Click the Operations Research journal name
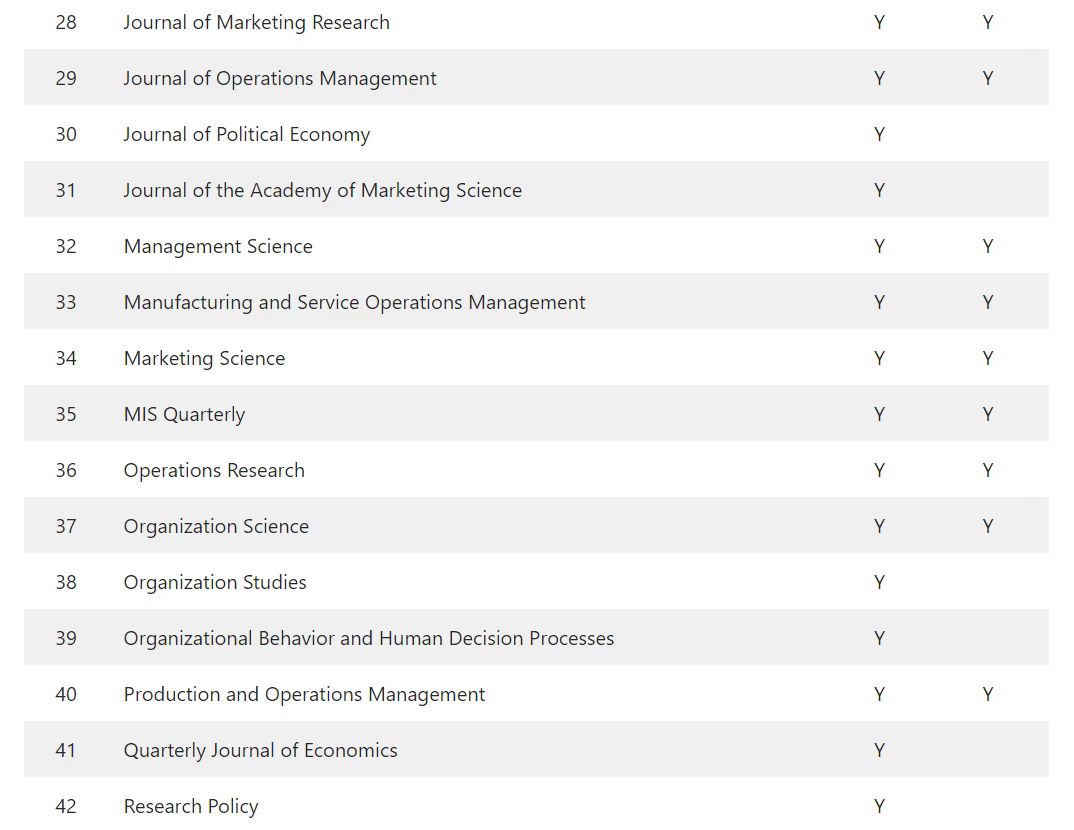Viewport: 1074px width, 830px height. coord(214,471)
